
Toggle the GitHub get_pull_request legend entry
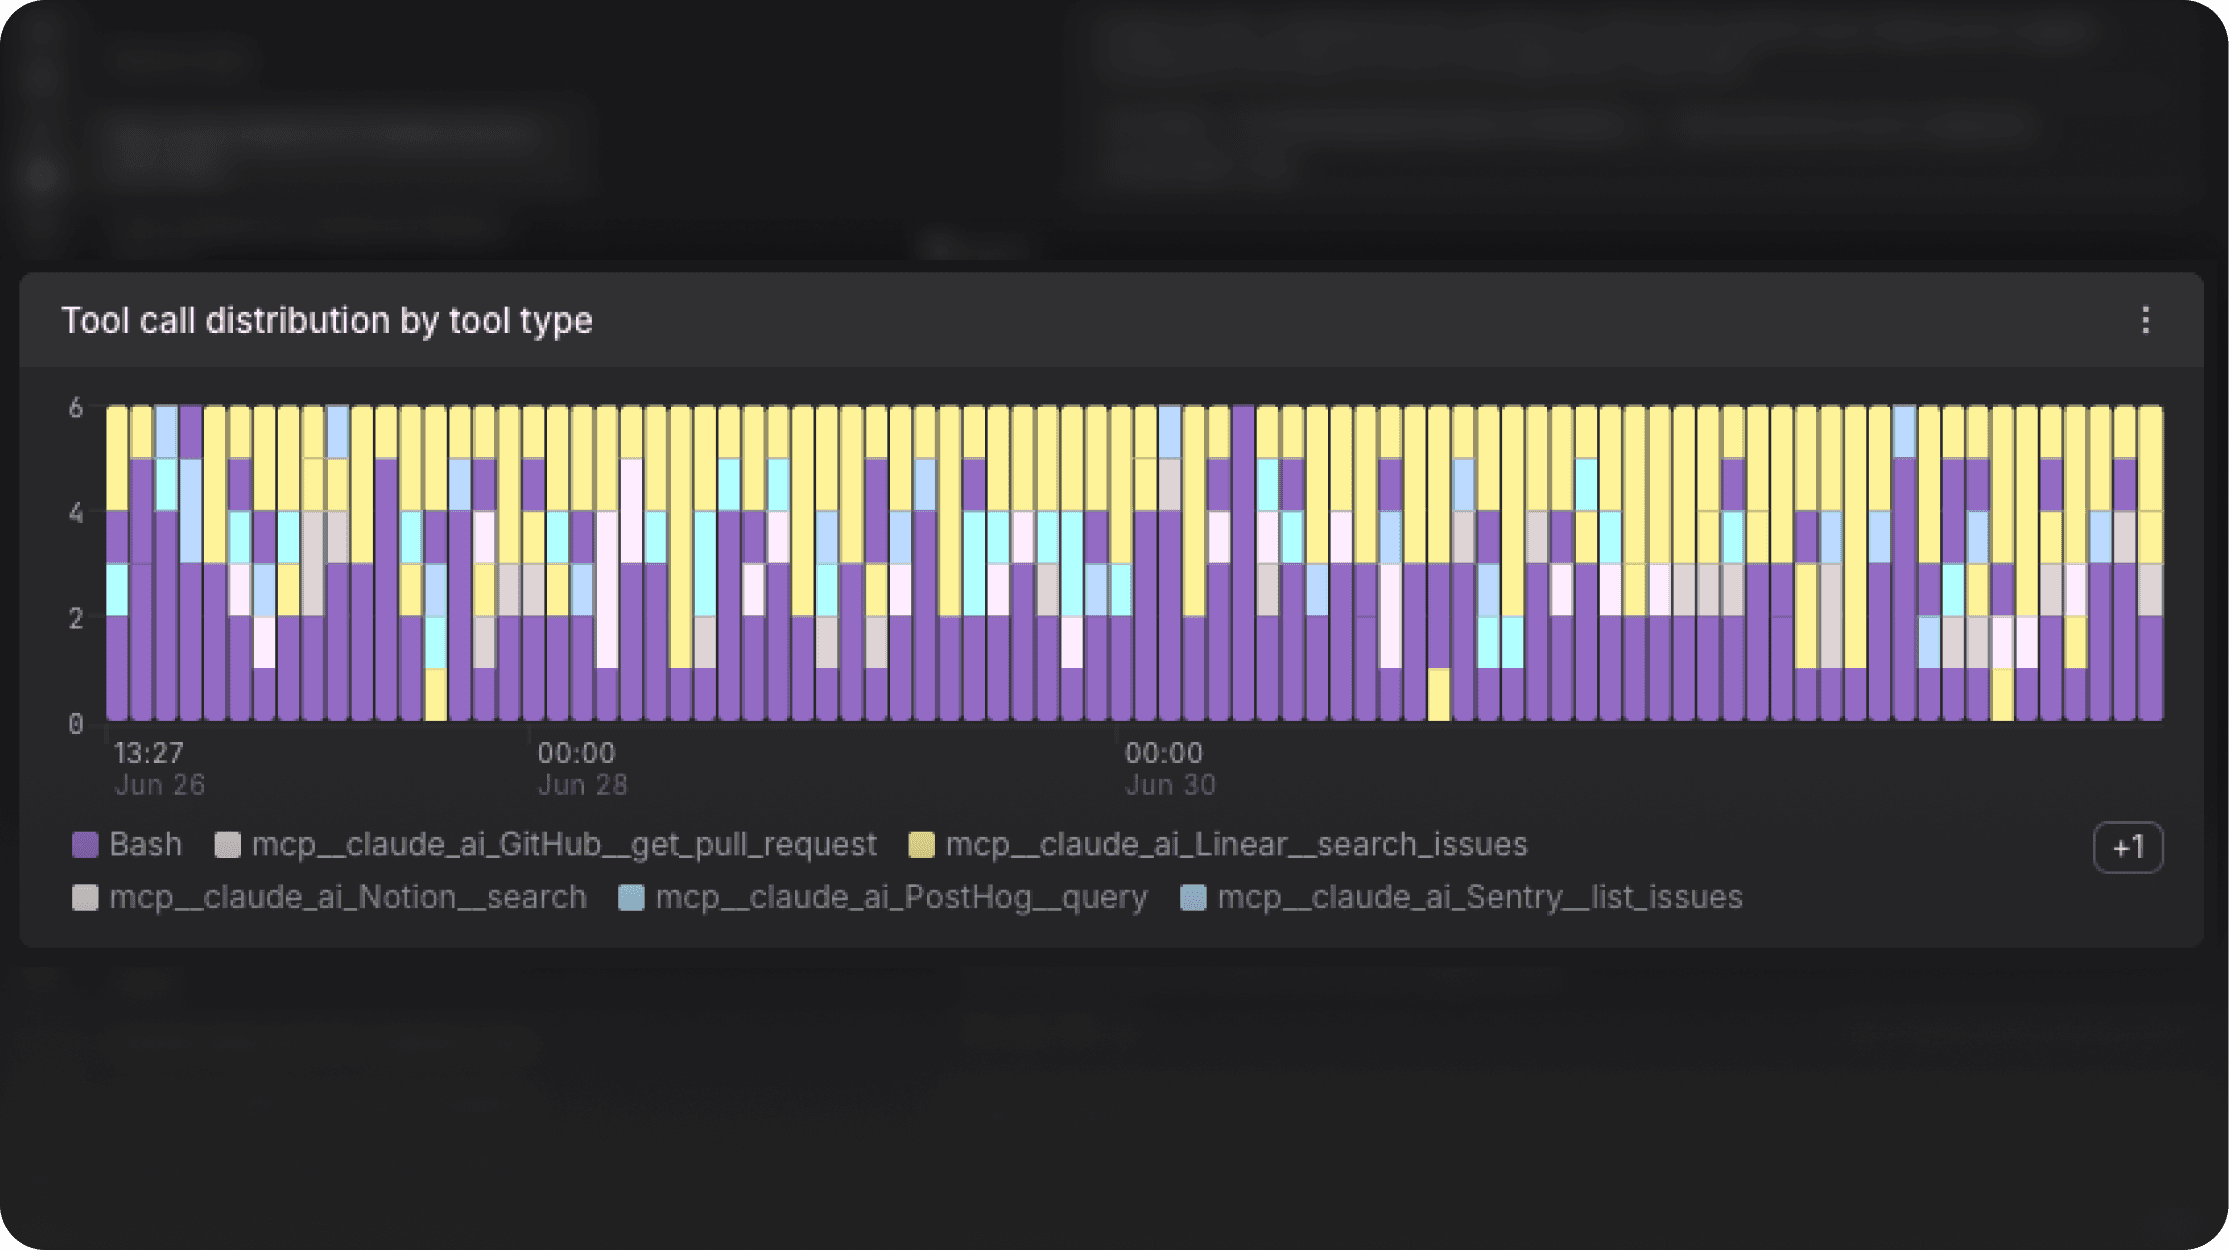(546, 845)
